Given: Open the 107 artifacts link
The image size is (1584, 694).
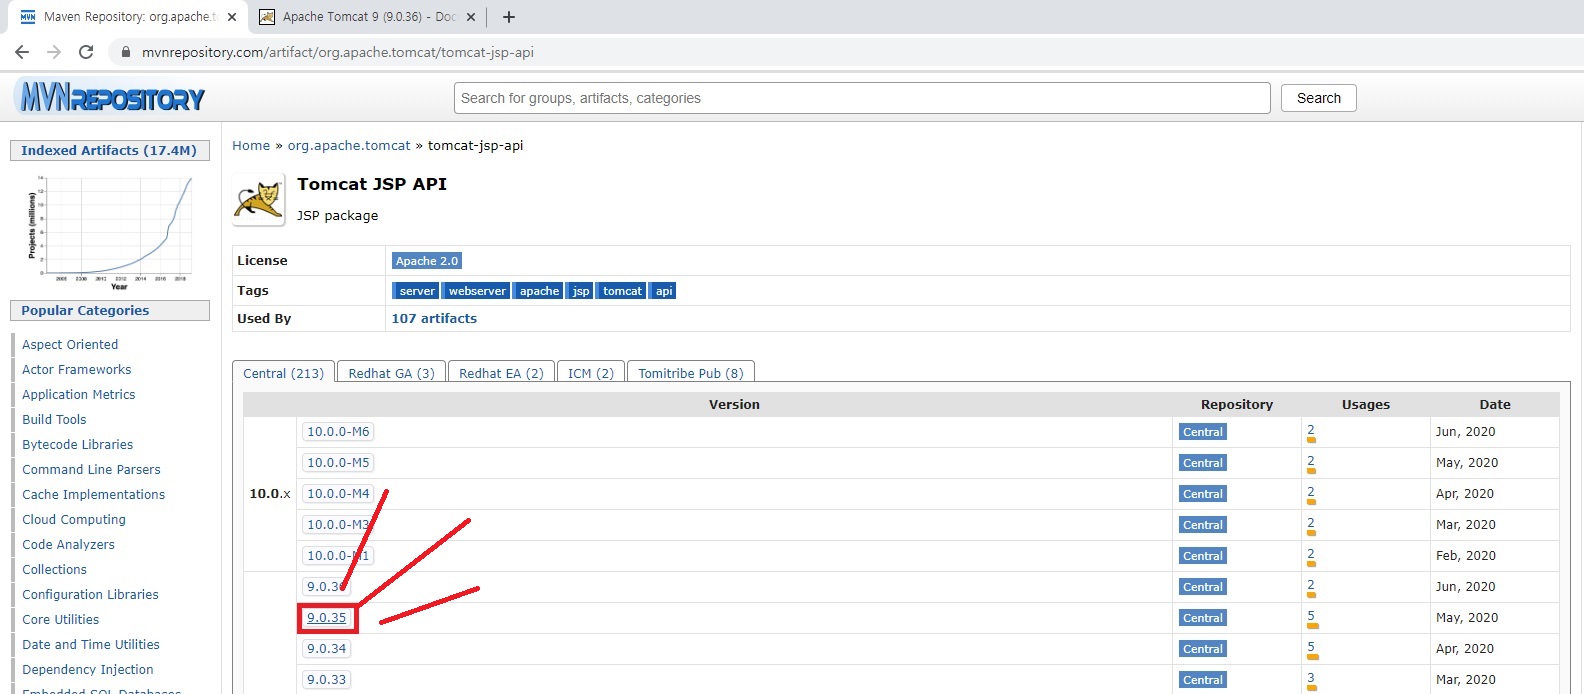Looking at the screenshot, I should click(x=434, y=318).
